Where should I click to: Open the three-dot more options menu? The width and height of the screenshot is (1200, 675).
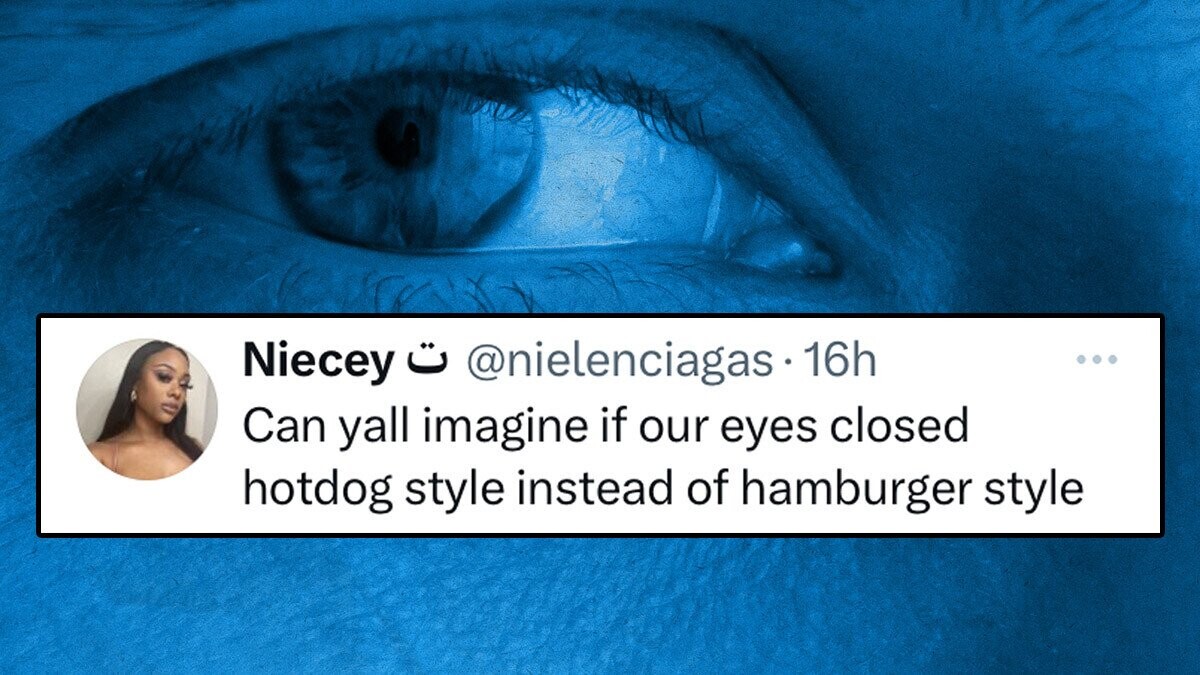click(x=1097, y=360)
